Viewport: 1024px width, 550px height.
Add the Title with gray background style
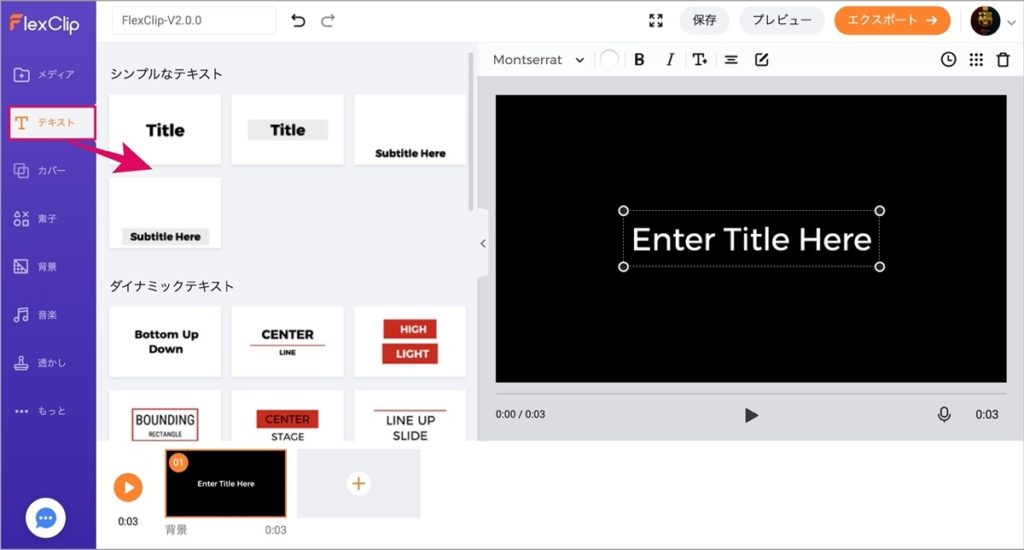(287, 129)
